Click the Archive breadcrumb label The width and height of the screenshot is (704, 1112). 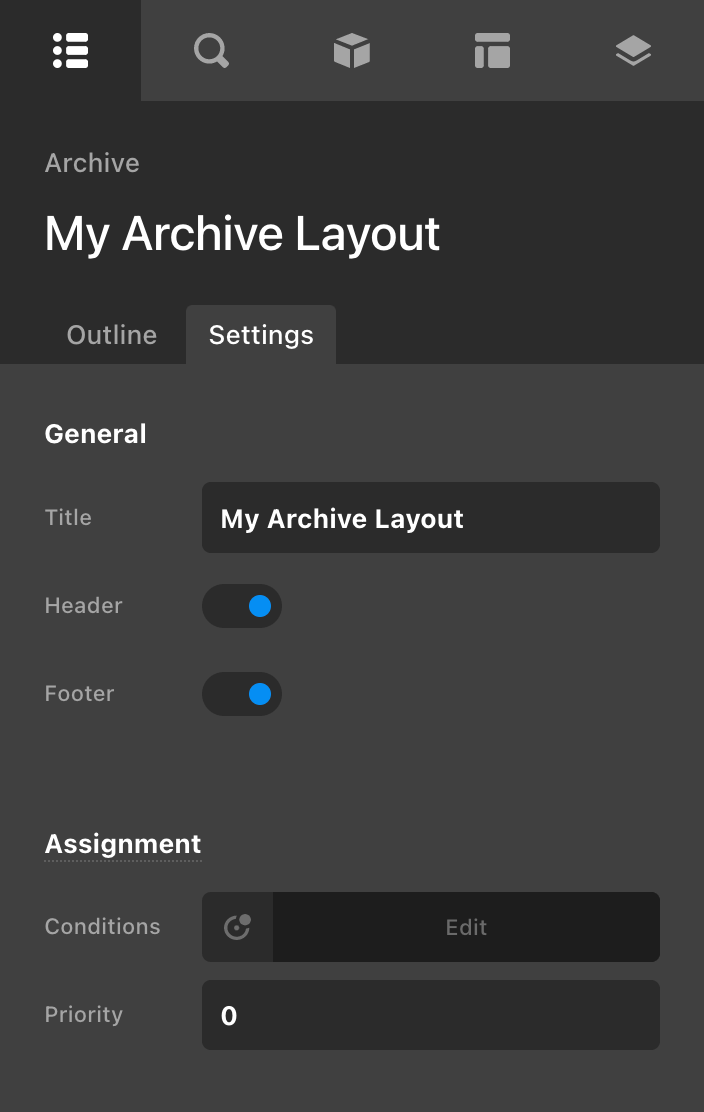[91, 162]
